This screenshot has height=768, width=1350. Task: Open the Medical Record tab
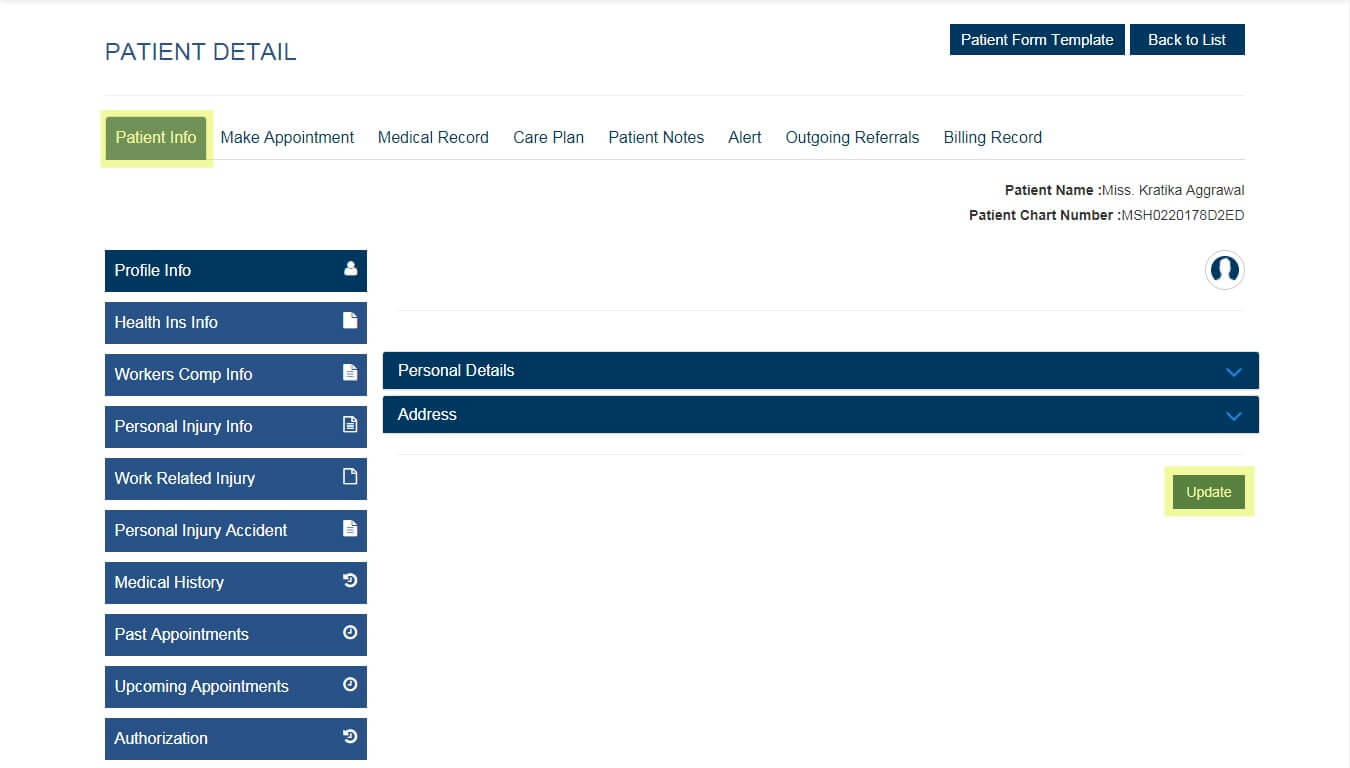[x=433, y=138]
